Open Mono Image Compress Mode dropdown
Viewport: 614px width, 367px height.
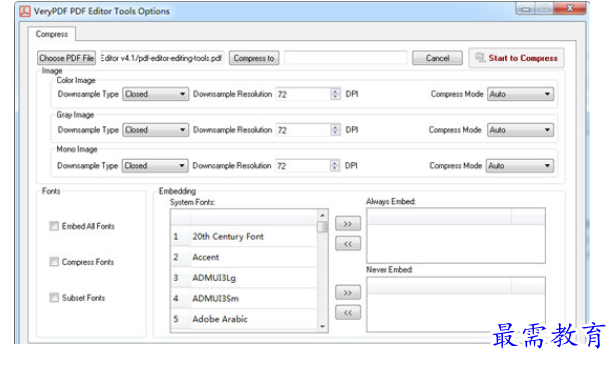tap(520, 166)
